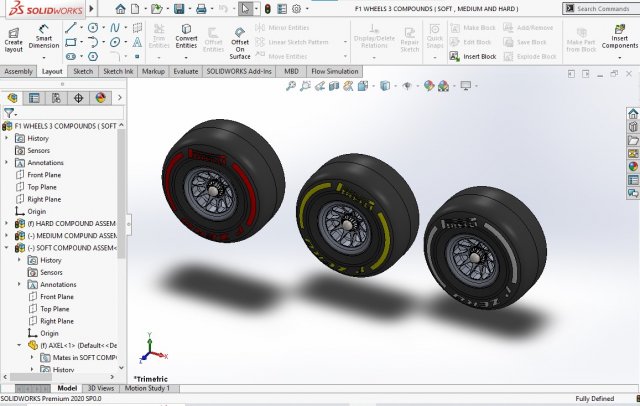The height and width of the screenshot is (406, 640).
Task: Switch to the Assembly ribbon tab
Action: 18,71
